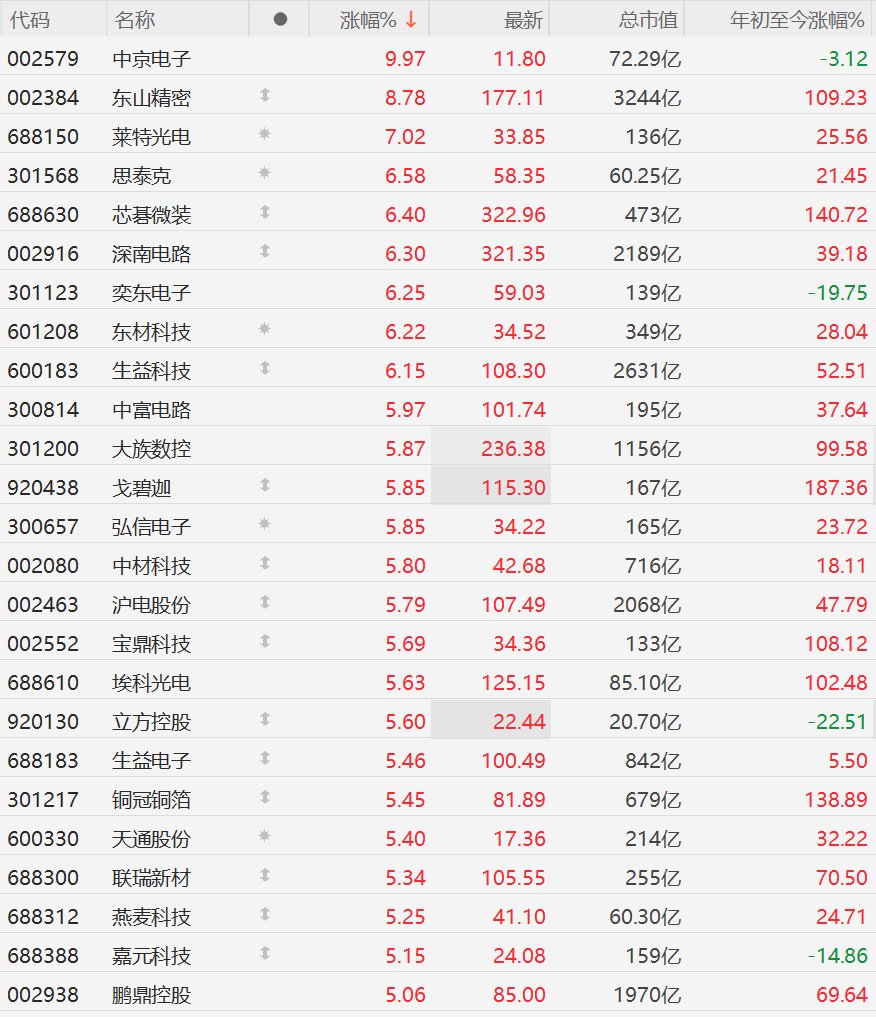Click market cap 3244亿 for 东山精密
Image resolution: width=876 pixels, height=1017 pixels.
[647, 98]
